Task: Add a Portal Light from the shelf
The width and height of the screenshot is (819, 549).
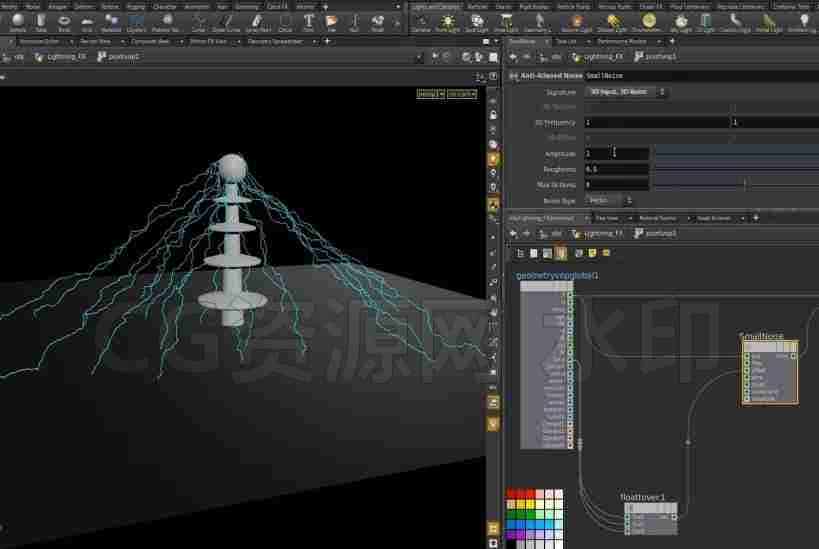Action: pyautogui.click(x=768, y=22)
